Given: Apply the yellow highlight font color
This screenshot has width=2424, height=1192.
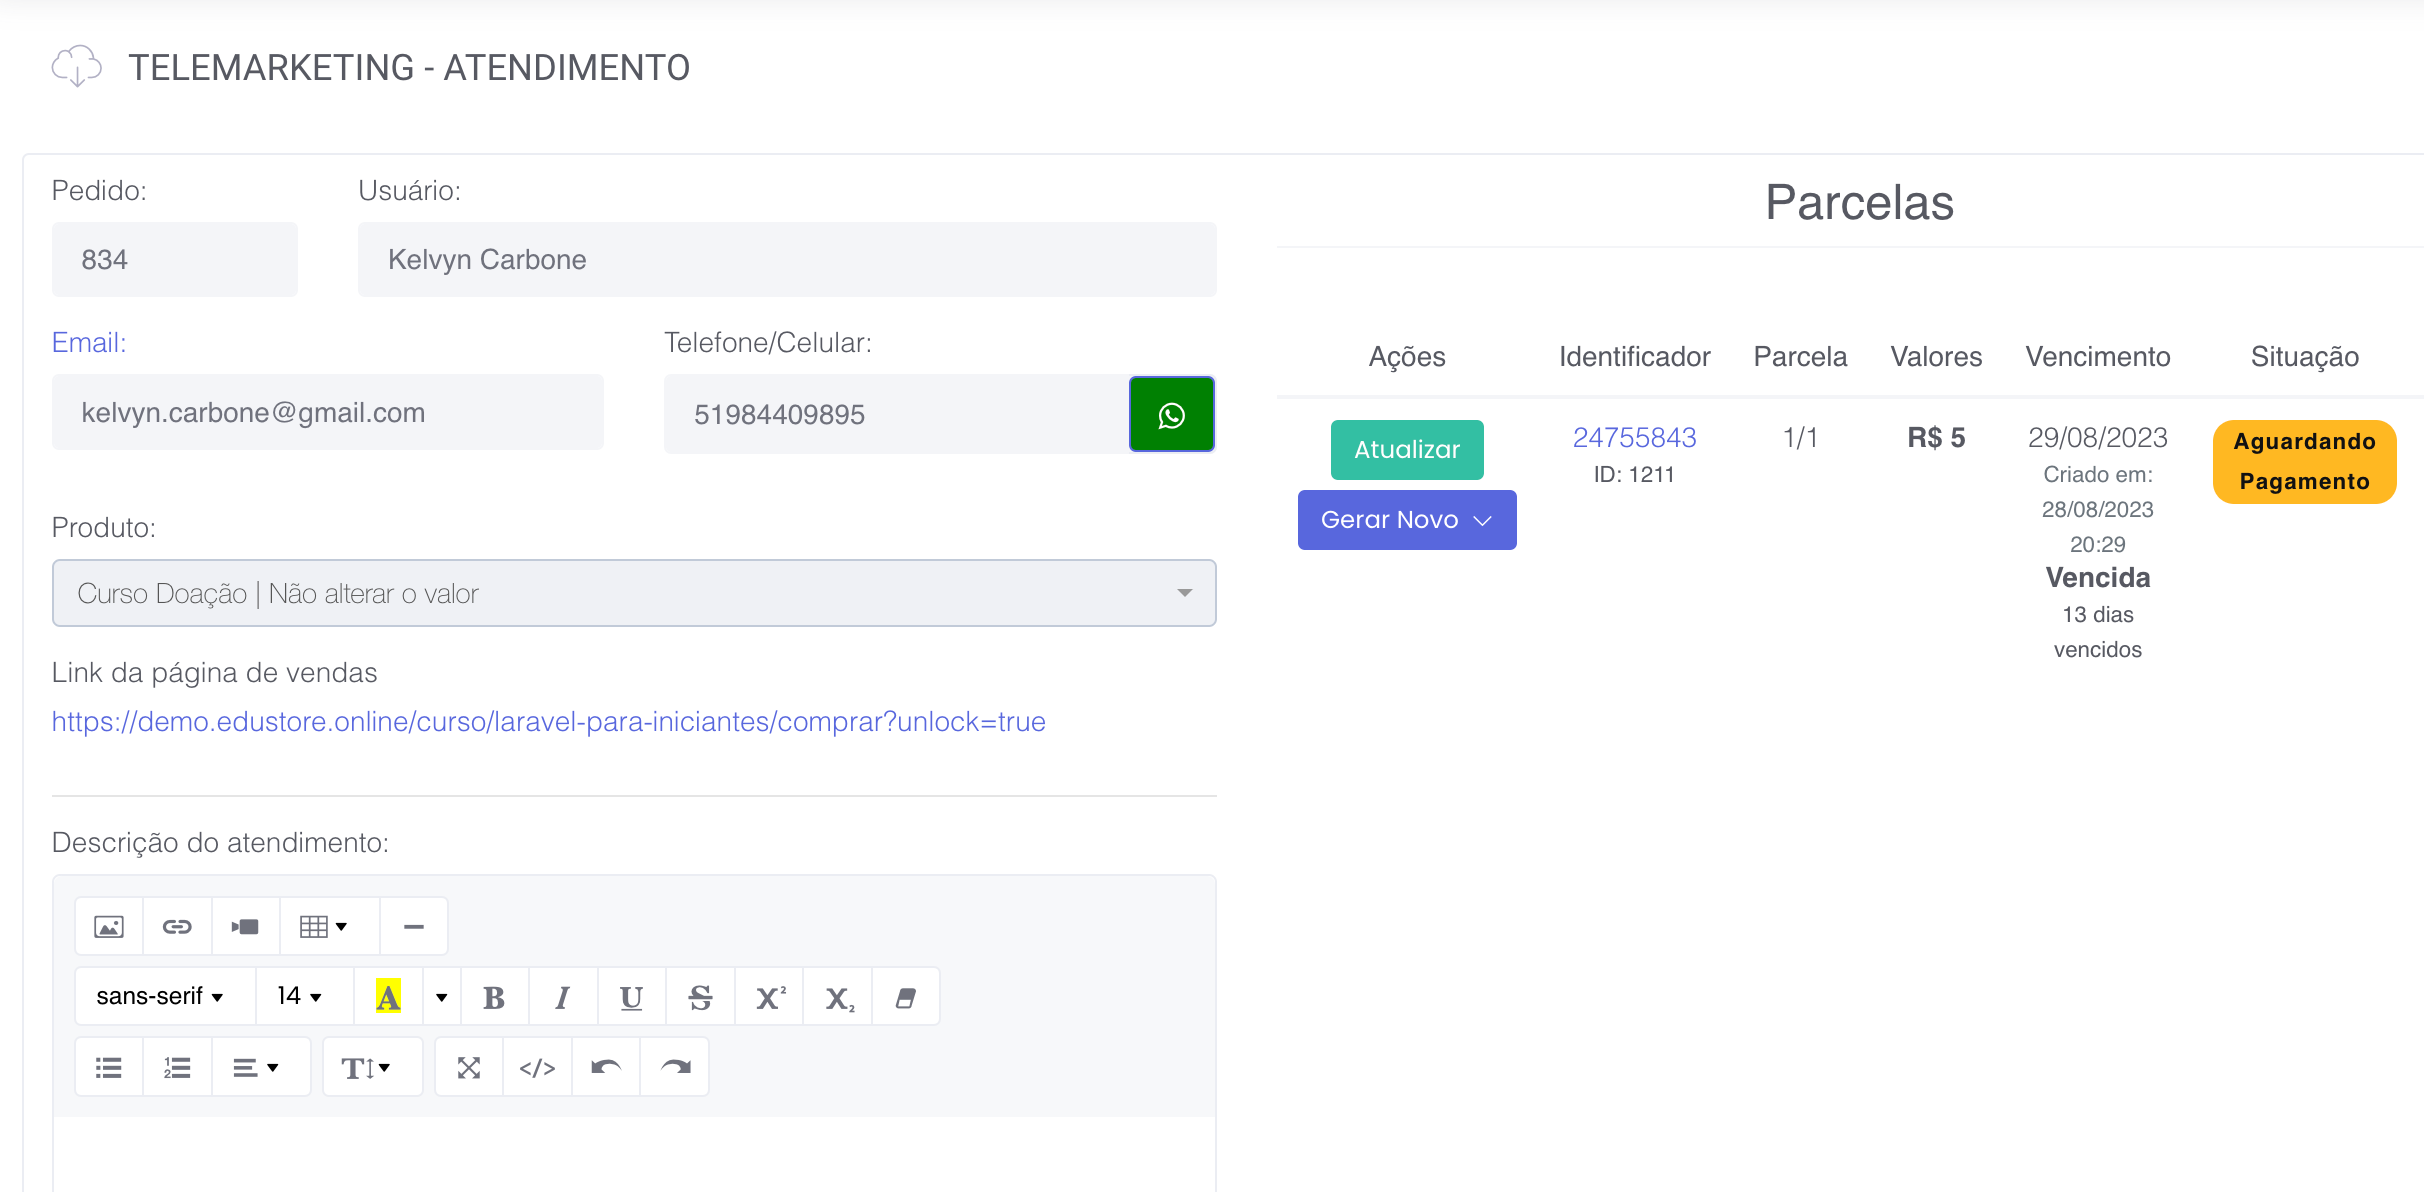Looking at the screenshot, I should pos(388,997).
